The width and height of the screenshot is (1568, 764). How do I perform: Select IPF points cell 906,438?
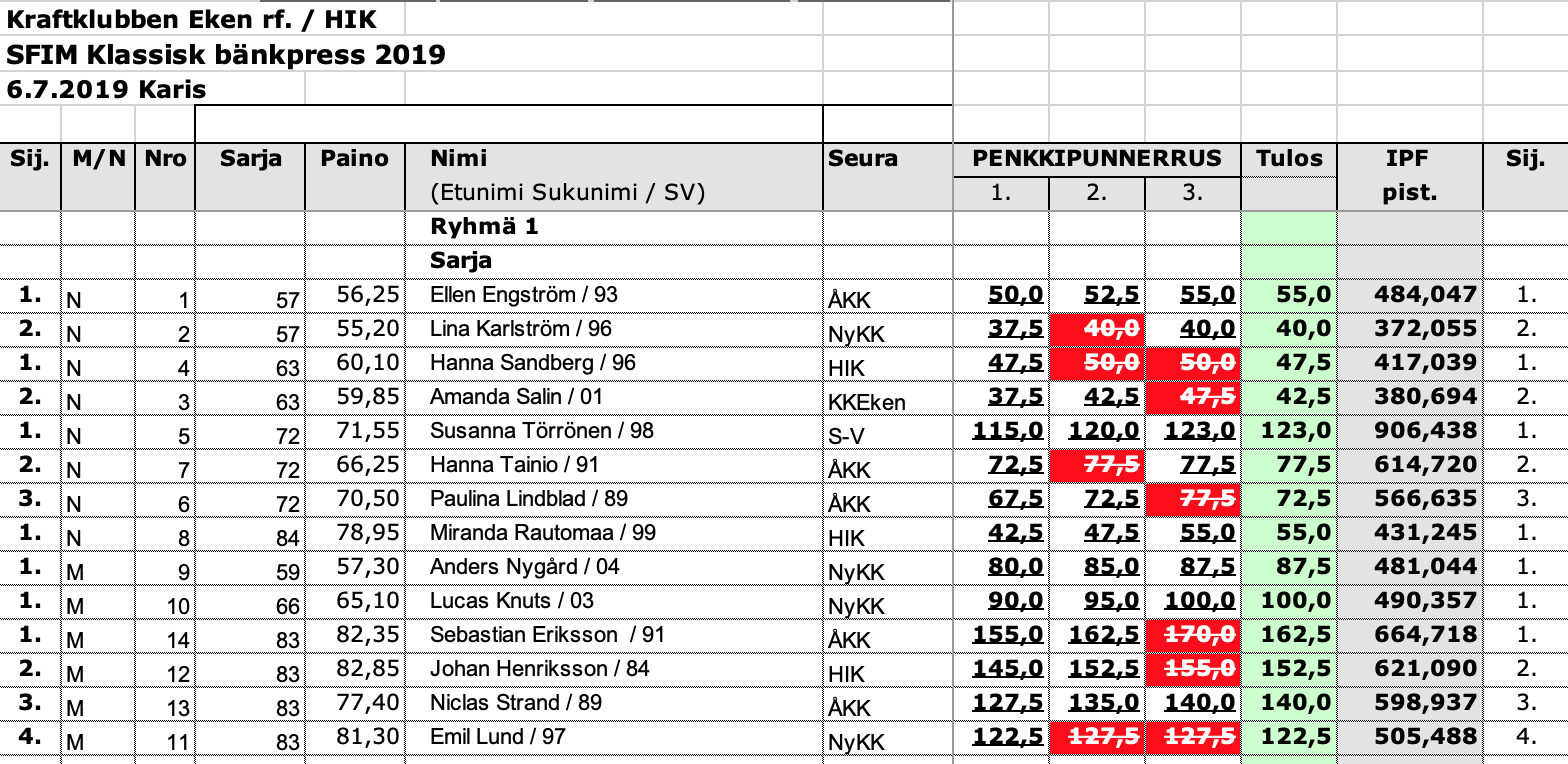click(1410, 431)
